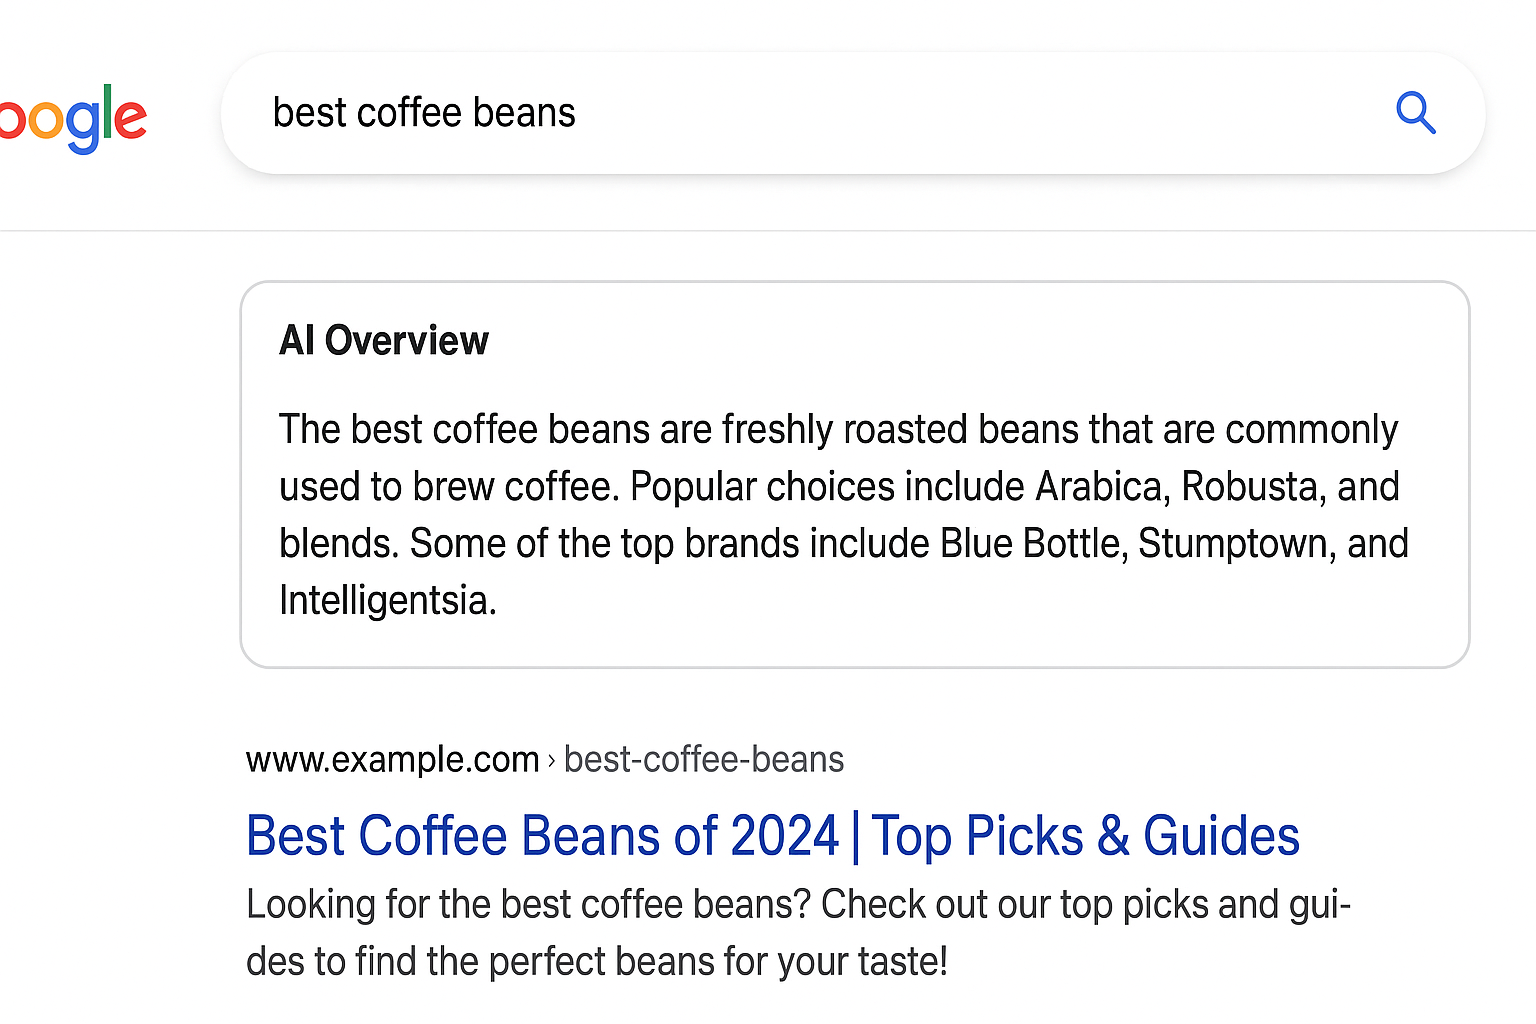Click the breadcrumb chevron after www.example.com
Viewport: 1536px width, 1024px height.
click(x=551, y=761)
